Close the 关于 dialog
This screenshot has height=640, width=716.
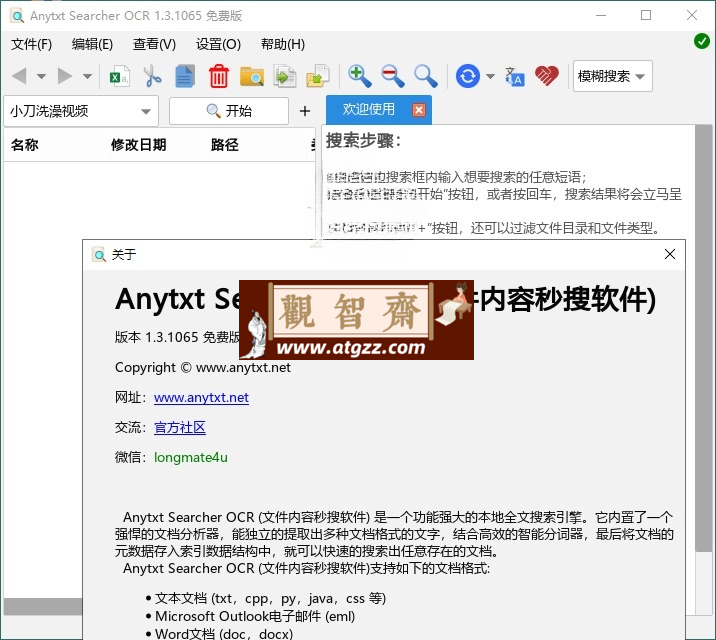click(x=670, y=254)
